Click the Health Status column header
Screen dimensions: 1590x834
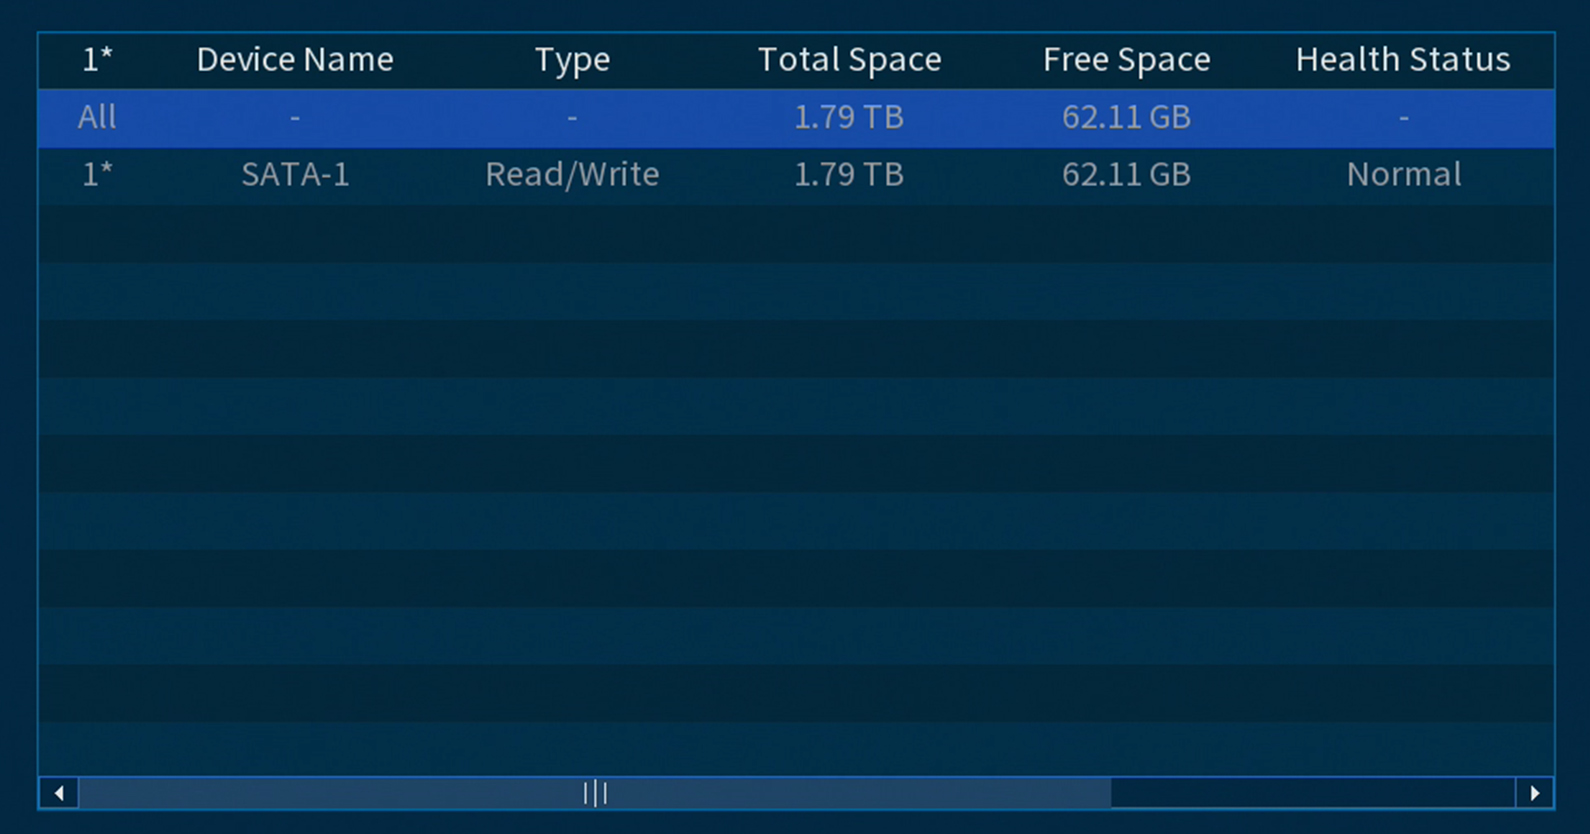pos(1403,60)
